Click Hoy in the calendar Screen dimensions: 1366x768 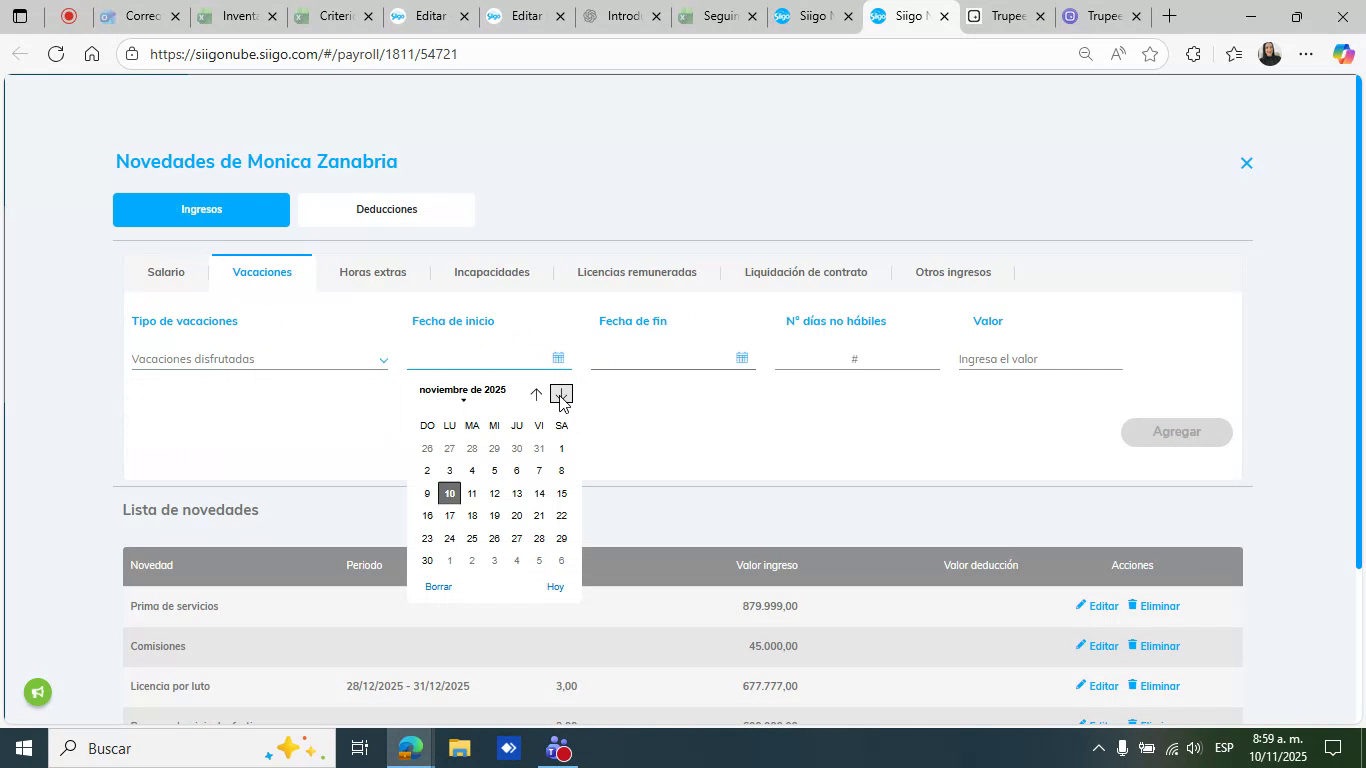[x=555, y=587]
